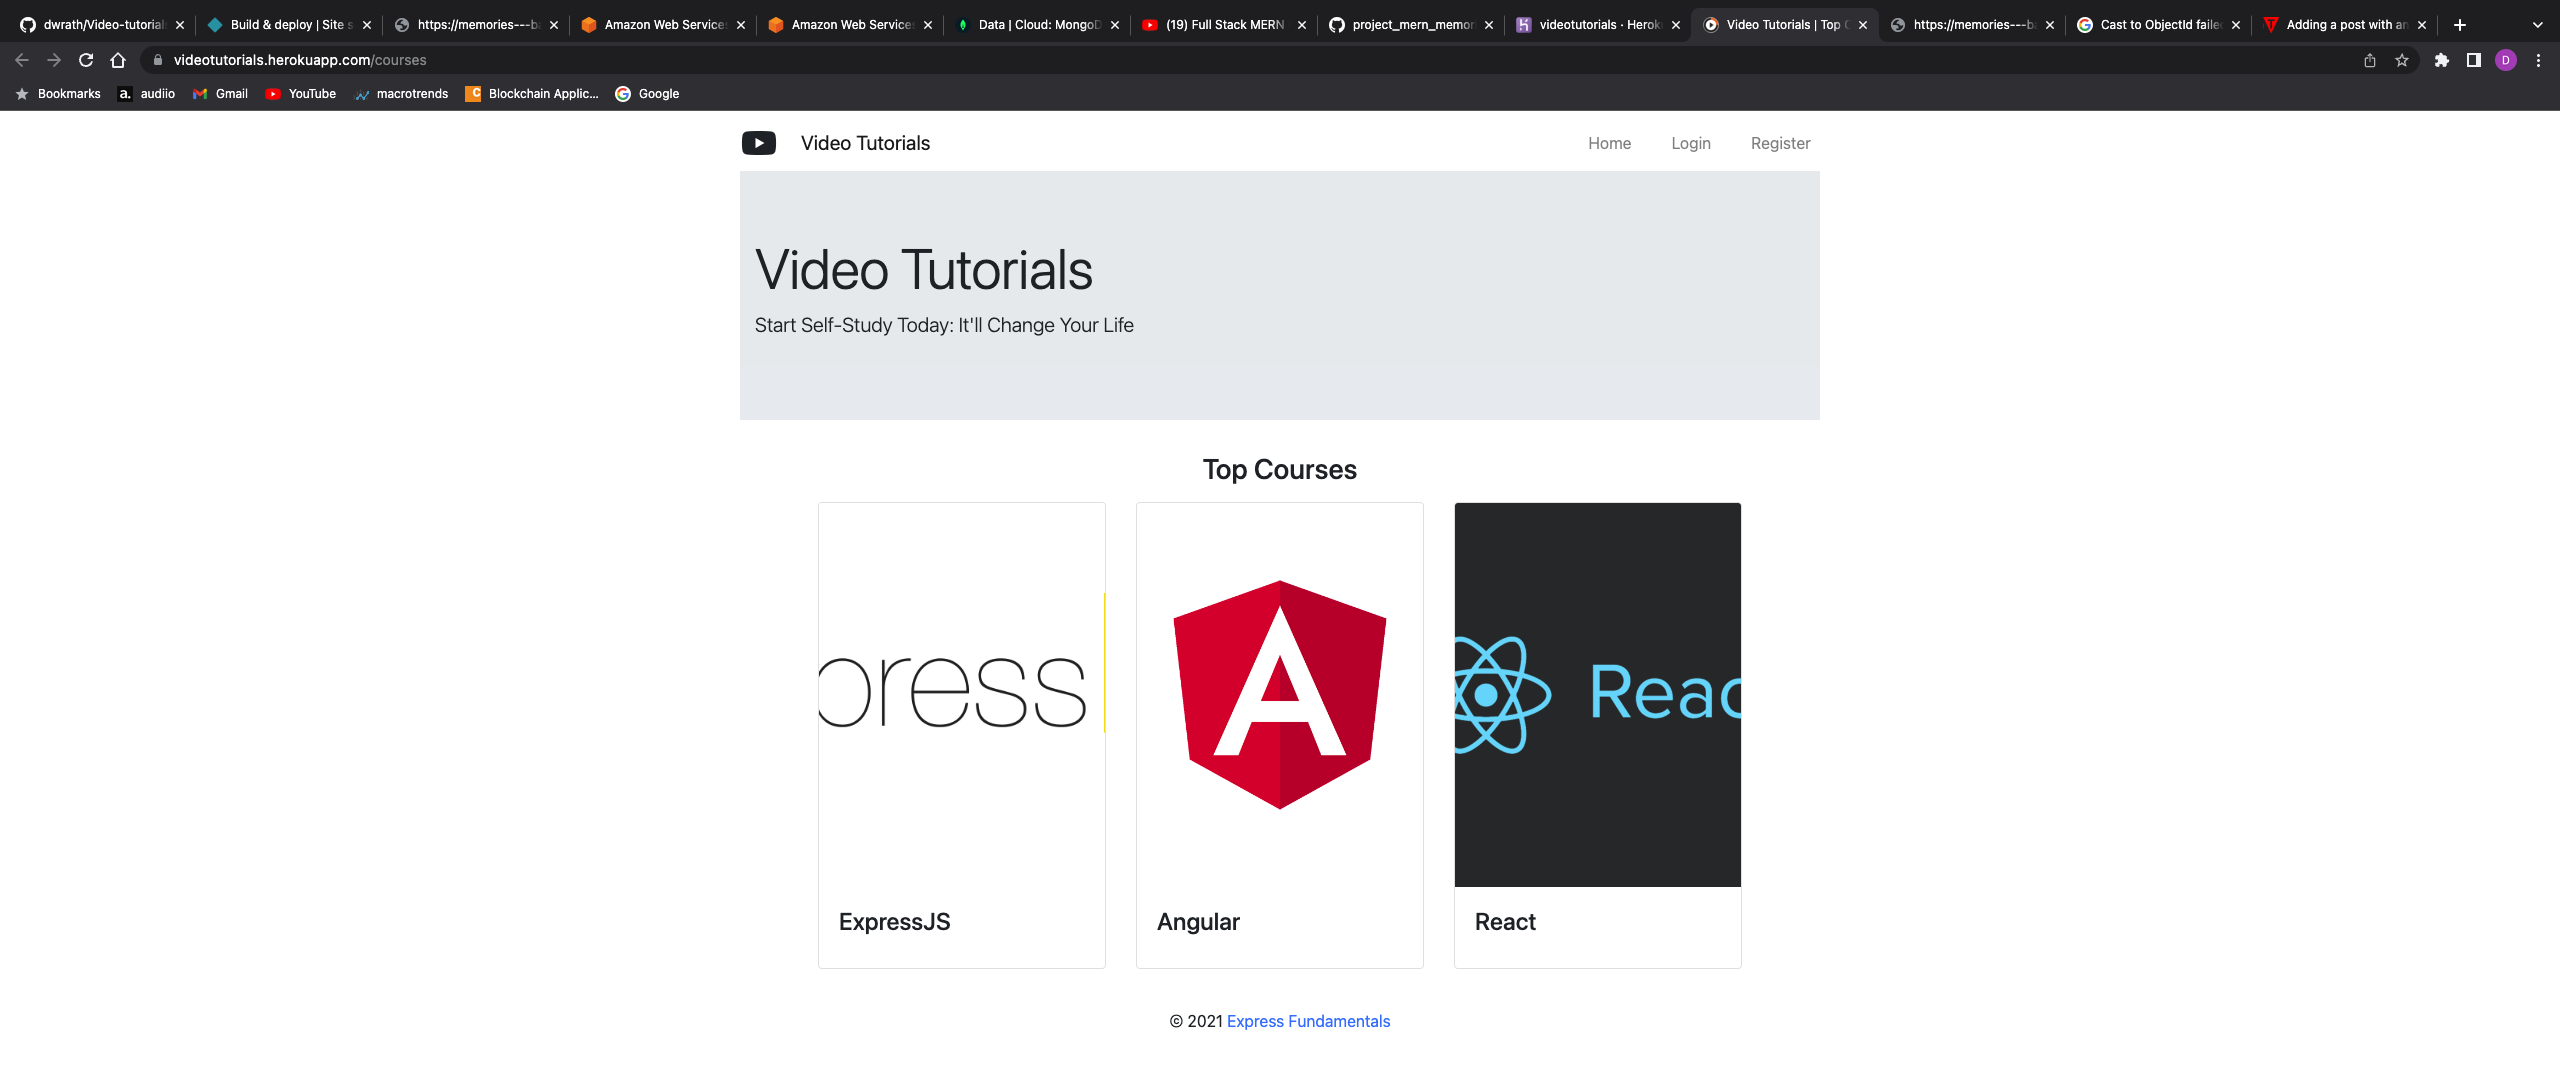Select the Angular course card image

click(1279, 694)
